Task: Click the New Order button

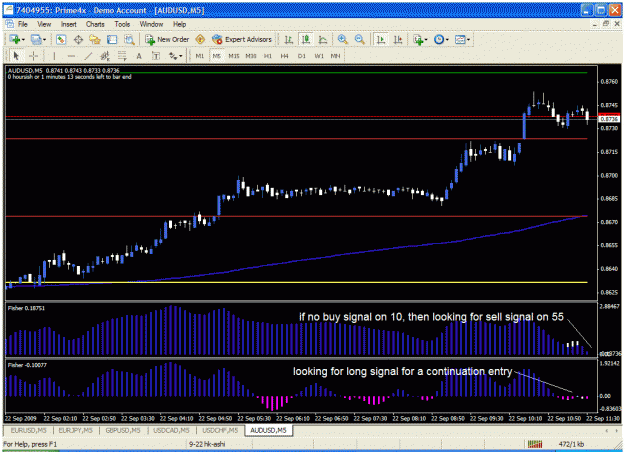Action: (x=167, y=39)
